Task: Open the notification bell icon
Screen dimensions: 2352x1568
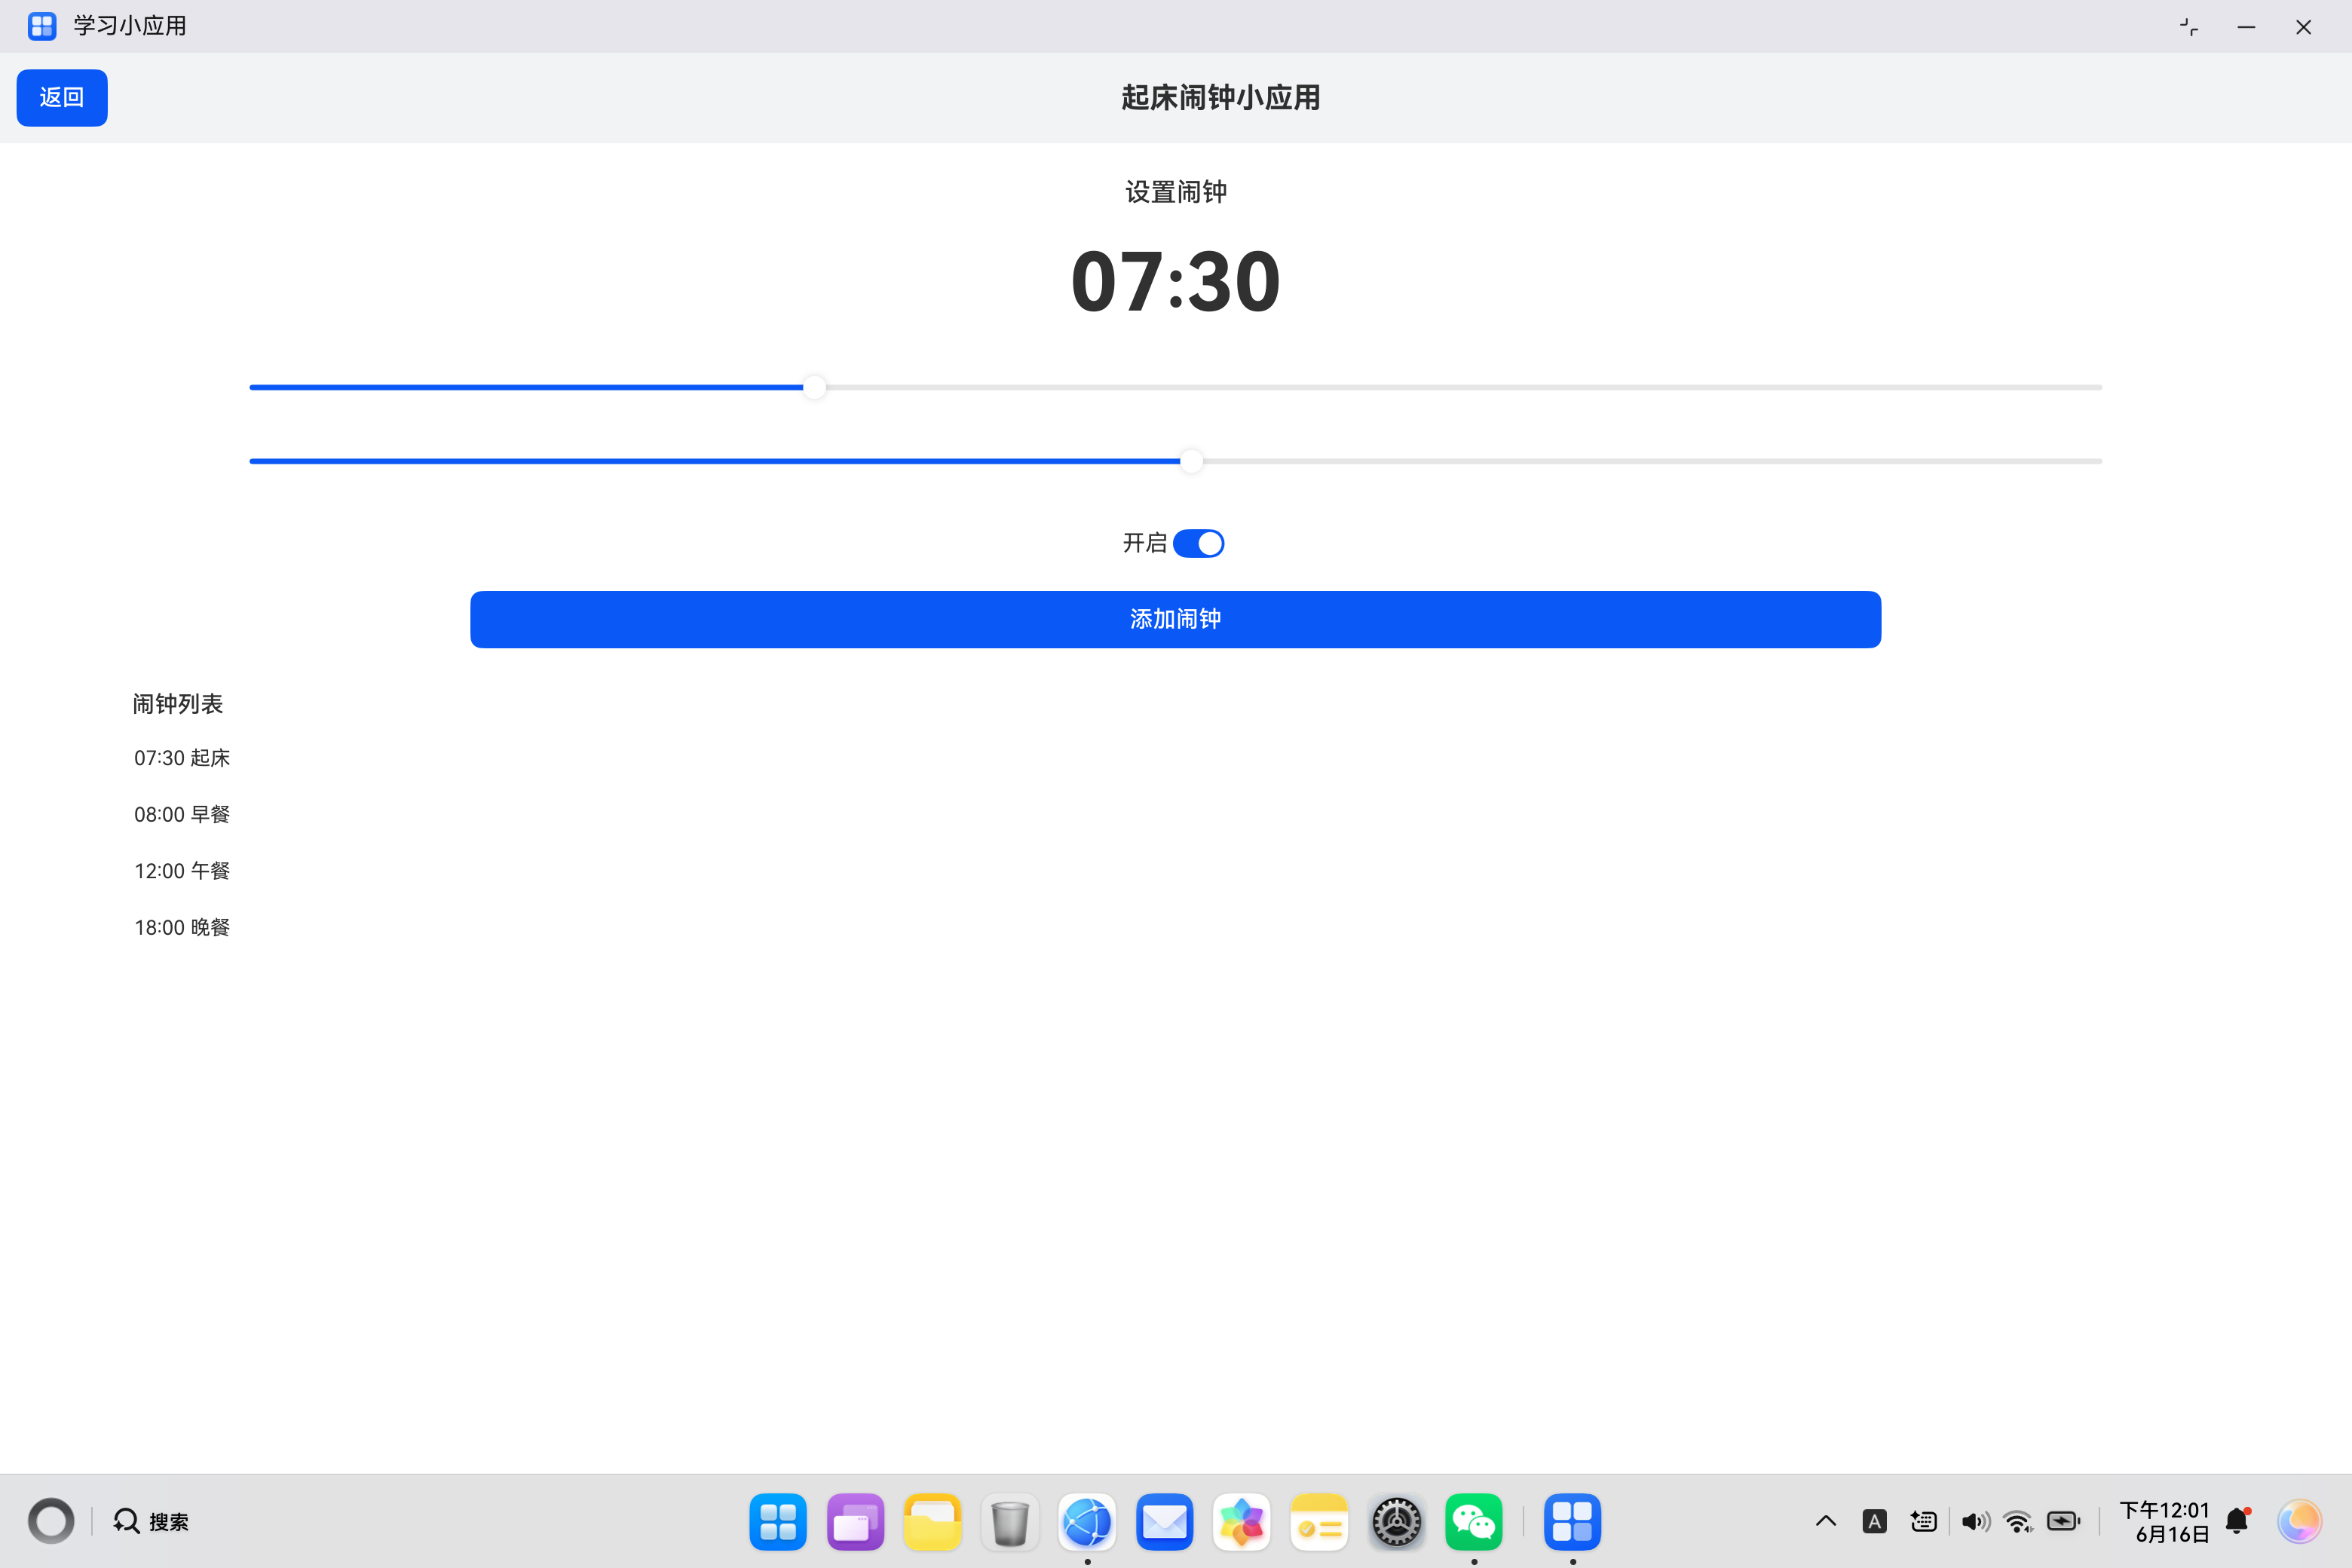Action: (2238, 1521)
